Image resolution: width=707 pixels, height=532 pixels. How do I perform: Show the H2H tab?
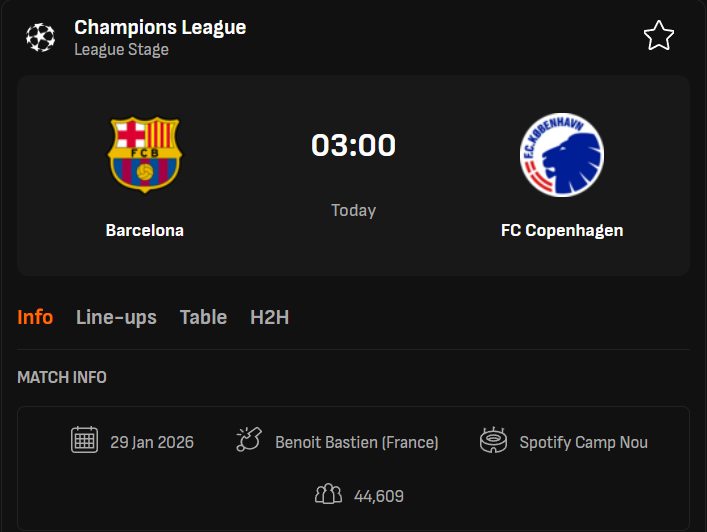click(270, 317)
